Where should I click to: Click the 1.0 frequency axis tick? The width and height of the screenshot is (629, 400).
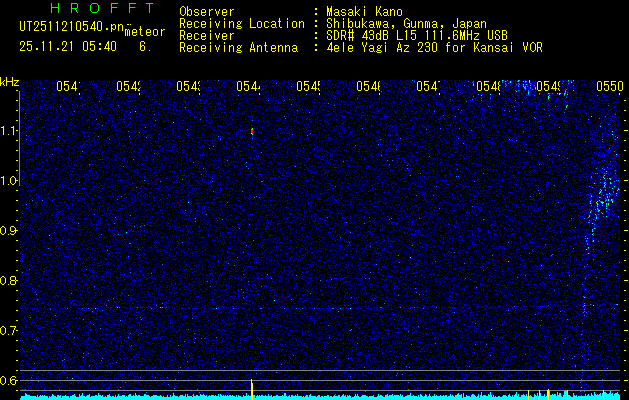[x=9, y=181]
